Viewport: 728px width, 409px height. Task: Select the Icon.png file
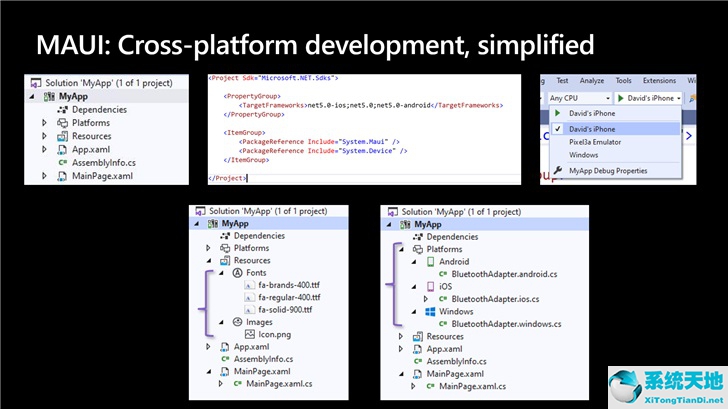click(x=274, y=334)
